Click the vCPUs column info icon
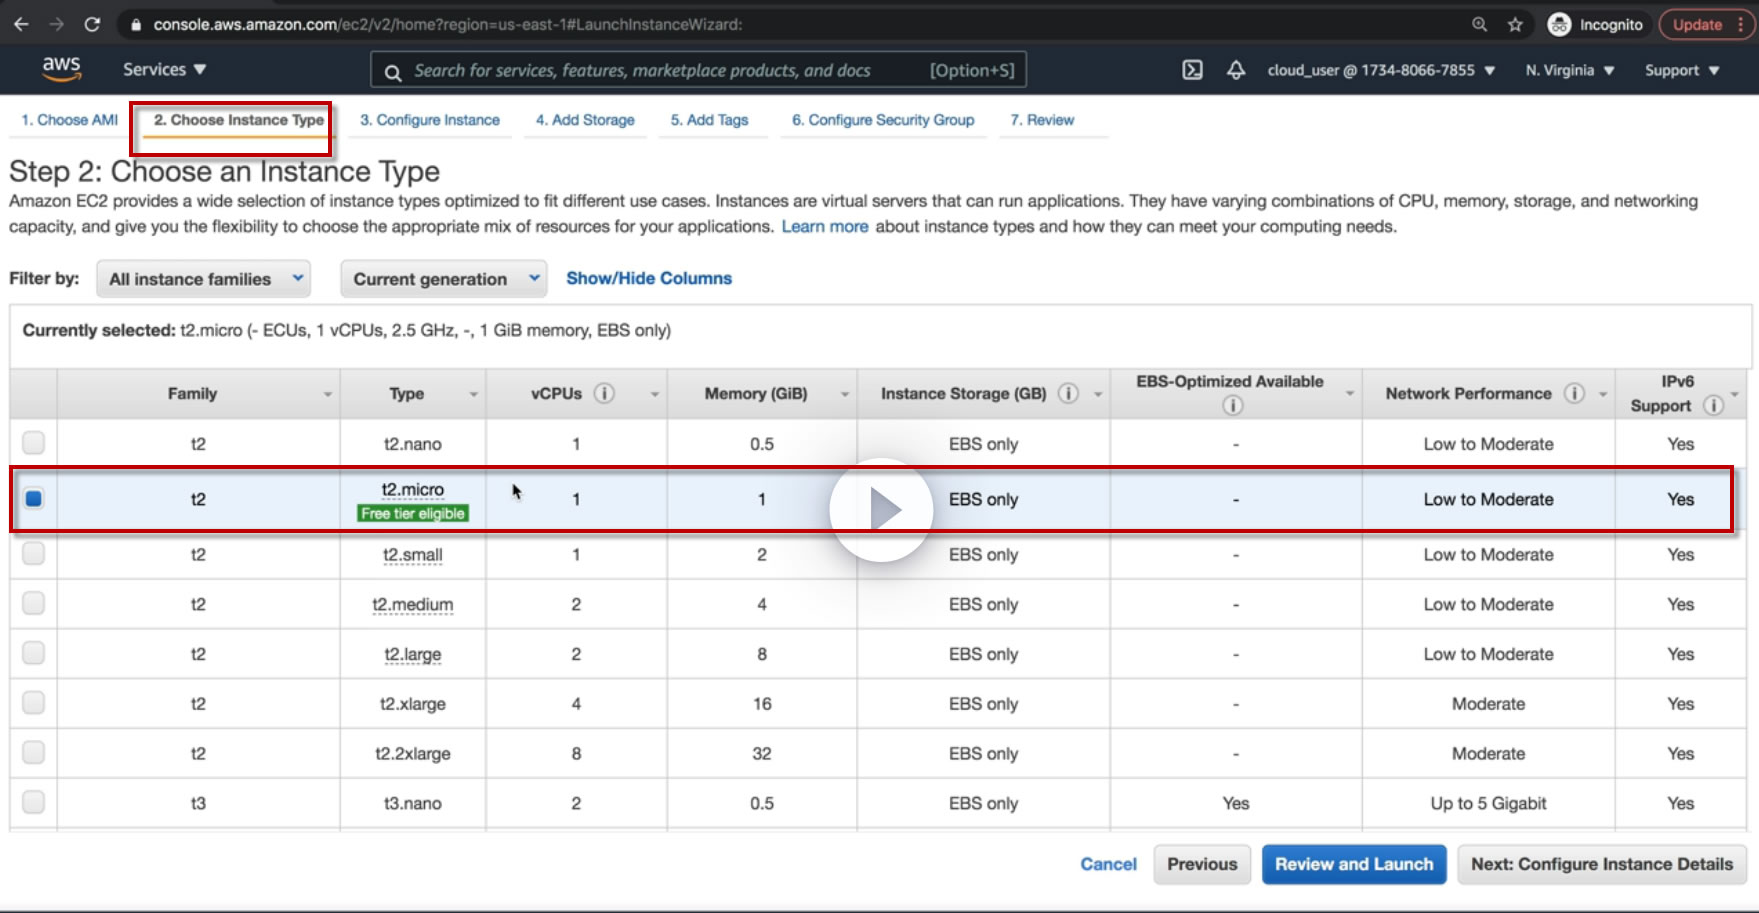Image resolution: width=1759 pixels, height=913 pixels. [604, 393]
